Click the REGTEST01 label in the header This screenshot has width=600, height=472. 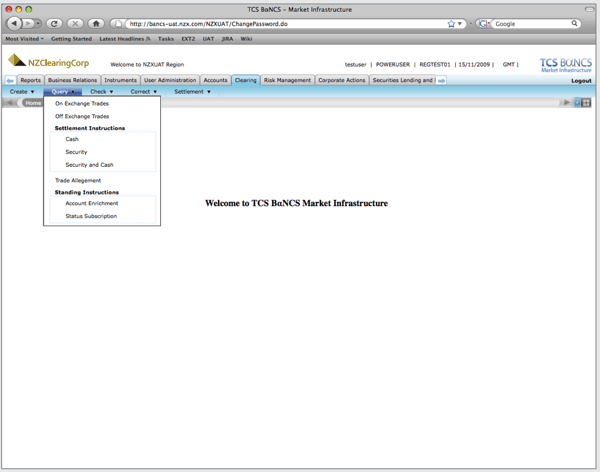tap(435, 64)
